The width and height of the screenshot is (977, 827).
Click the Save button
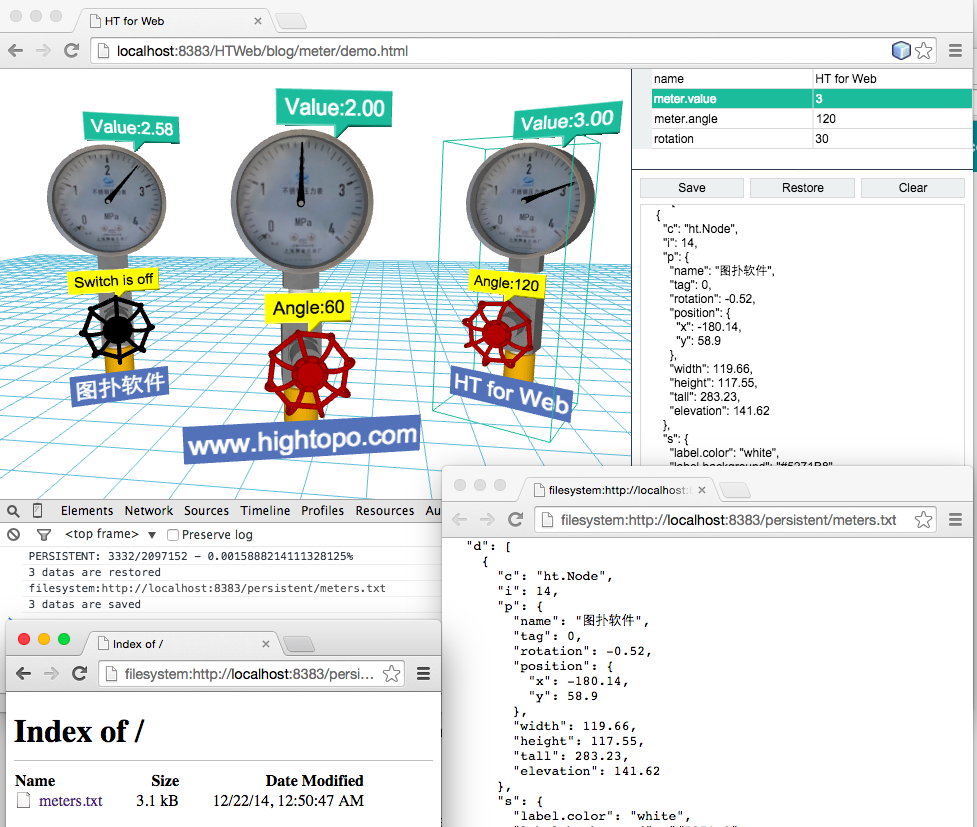pos(691,187)
